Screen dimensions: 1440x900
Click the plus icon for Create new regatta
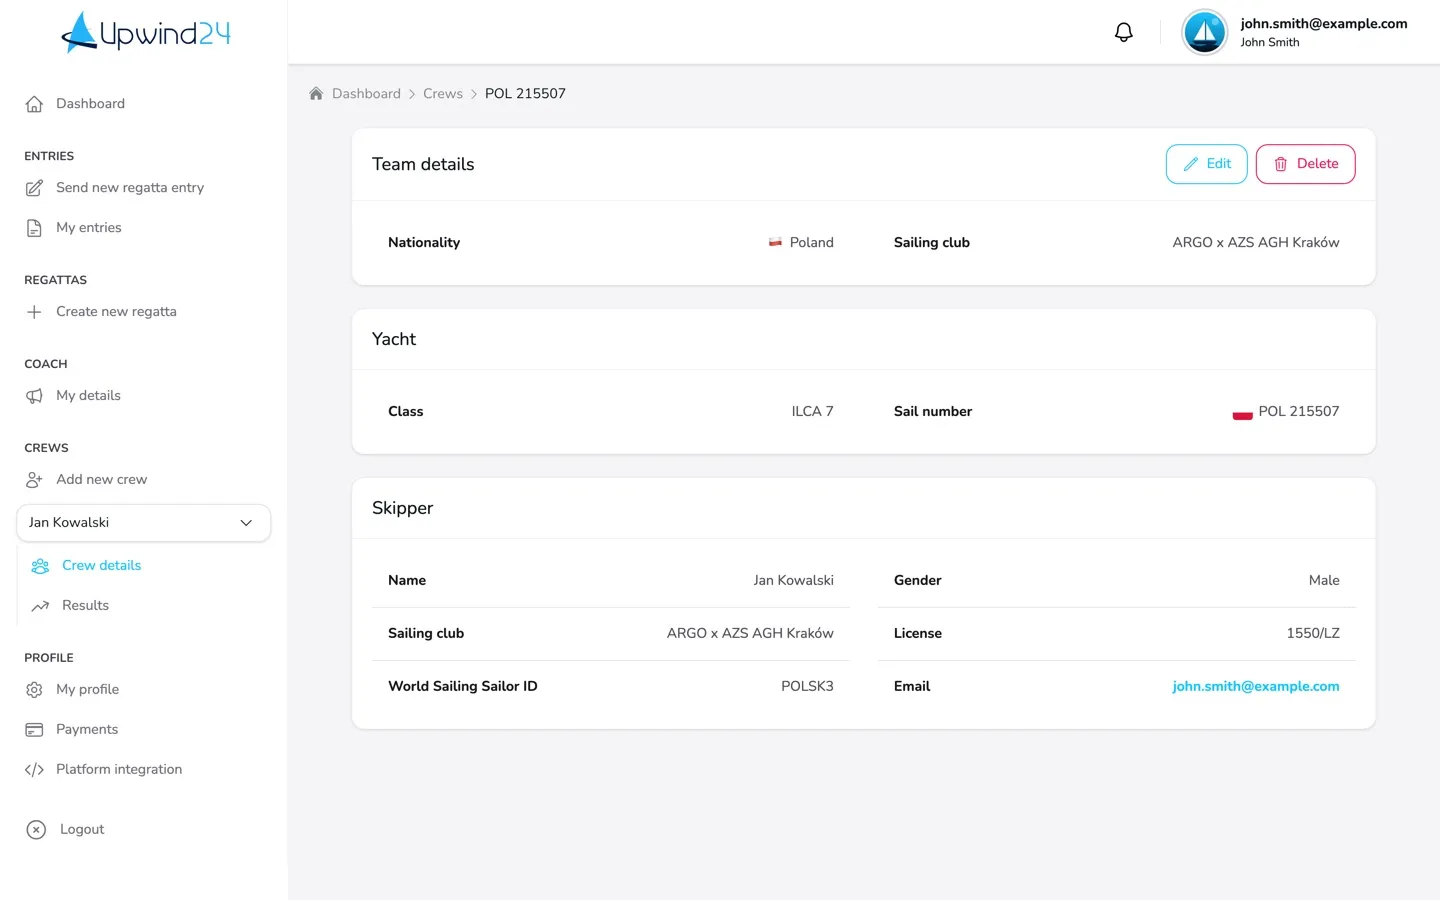(34, 312)
